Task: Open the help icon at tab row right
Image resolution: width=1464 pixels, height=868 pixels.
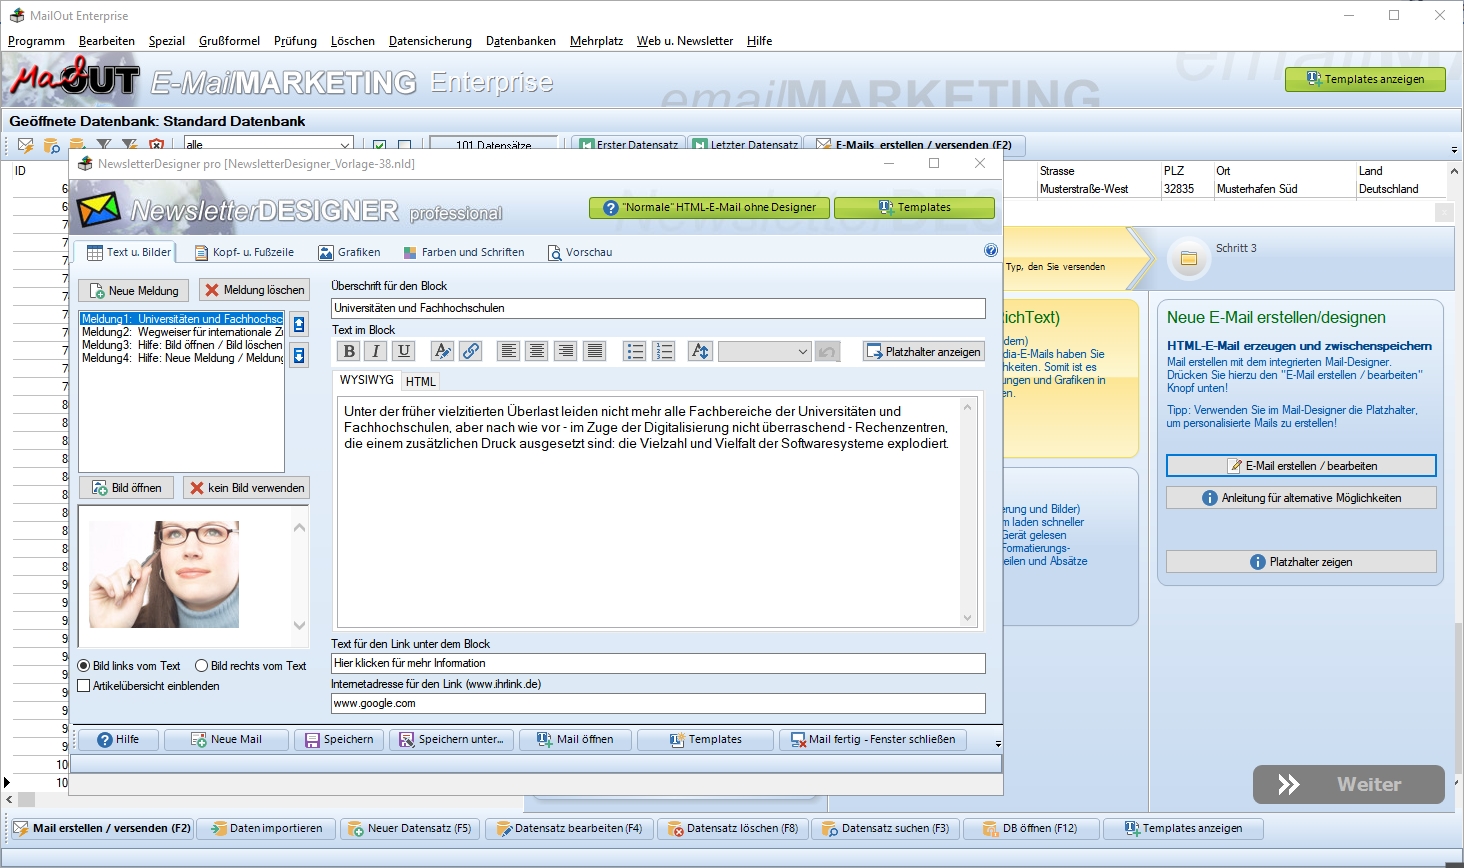Action: [x=990, y=251]
